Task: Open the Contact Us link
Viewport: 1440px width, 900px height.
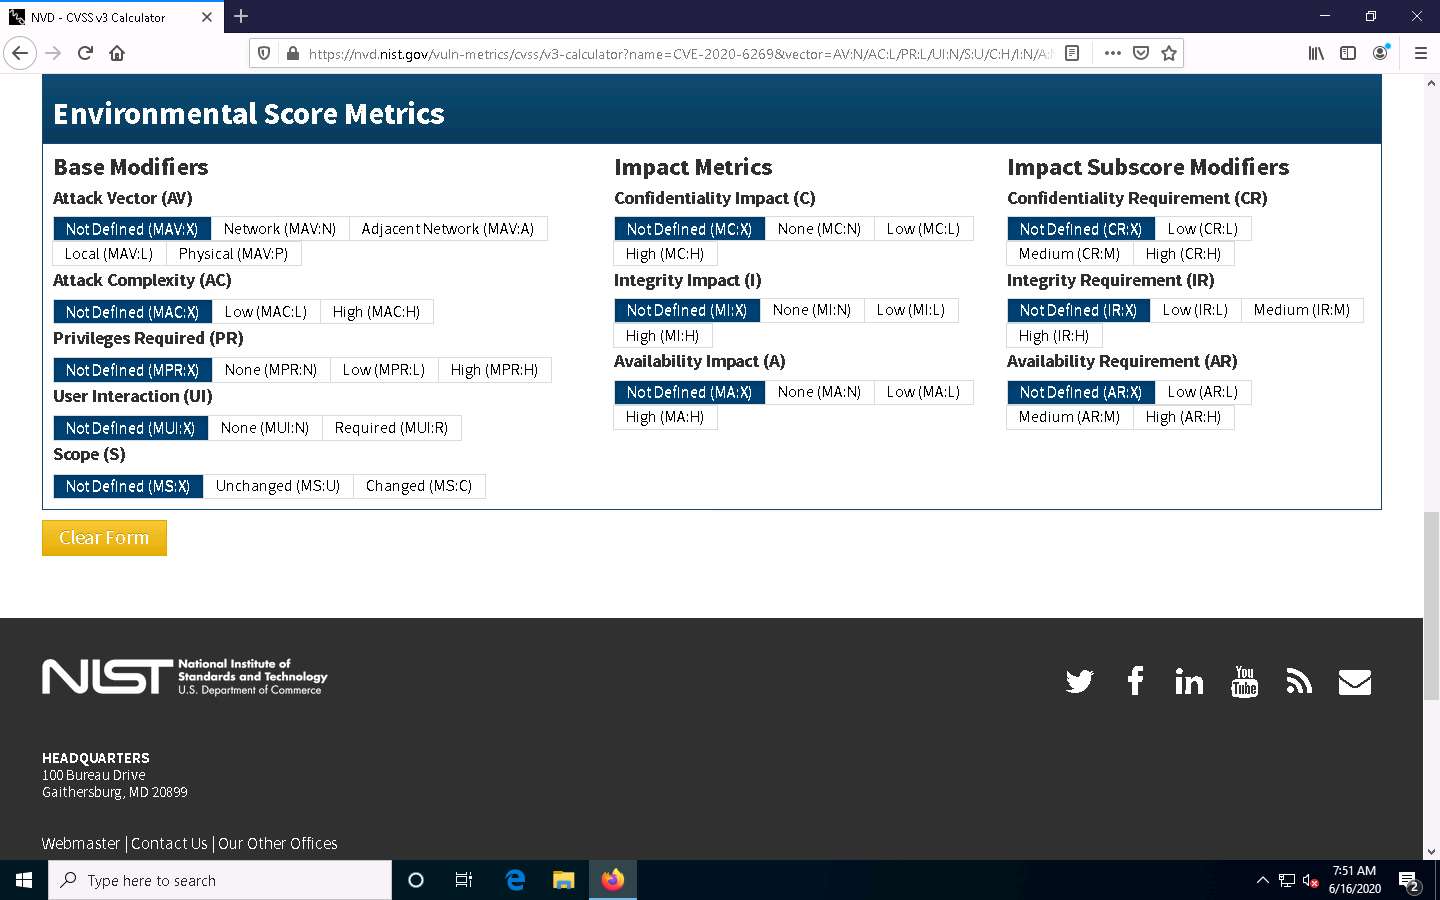Action: (x=169, y=843)
